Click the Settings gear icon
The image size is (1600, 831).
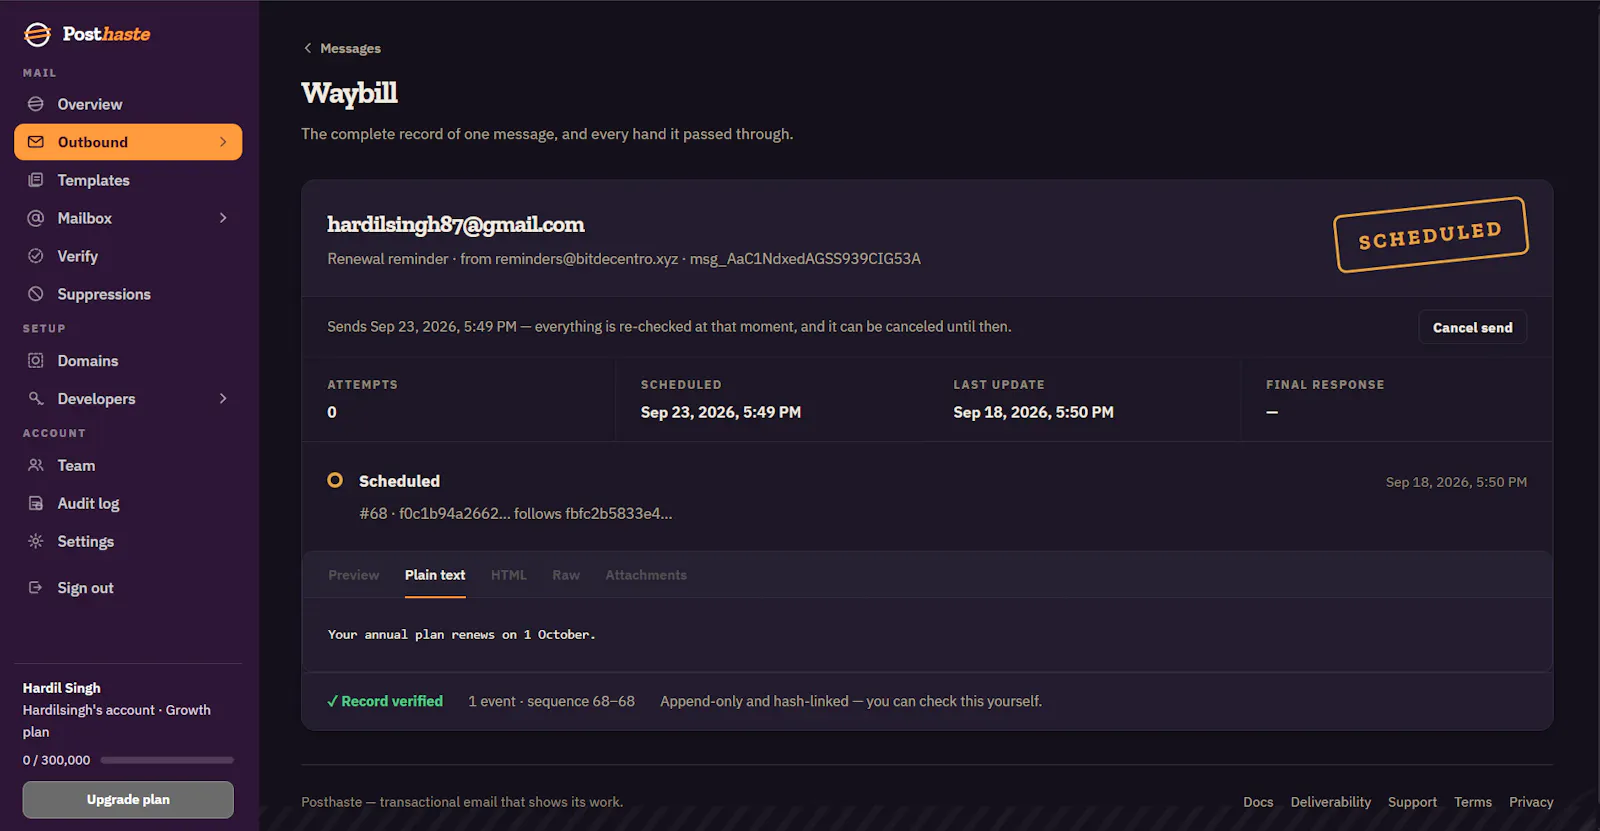click(x=36, y=541)
